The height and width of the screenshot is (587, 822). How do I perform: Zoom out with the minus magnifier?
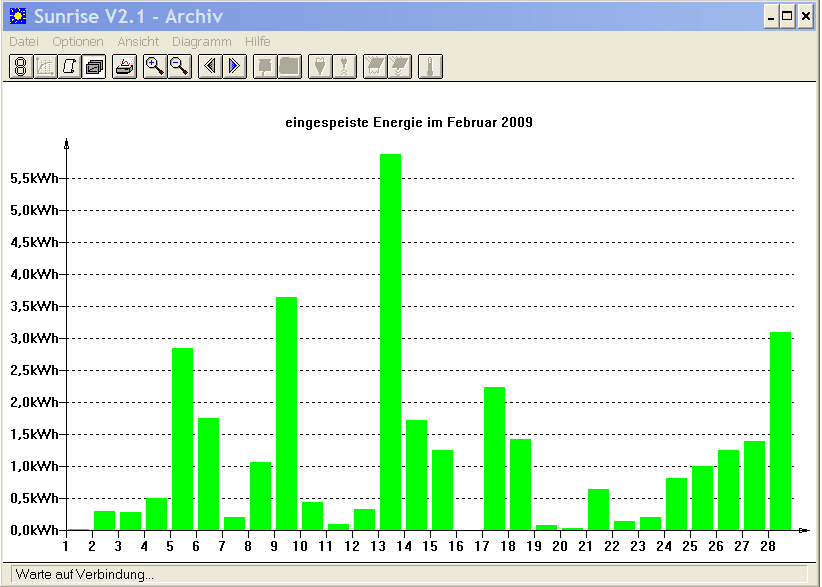(x=180, y=67)
